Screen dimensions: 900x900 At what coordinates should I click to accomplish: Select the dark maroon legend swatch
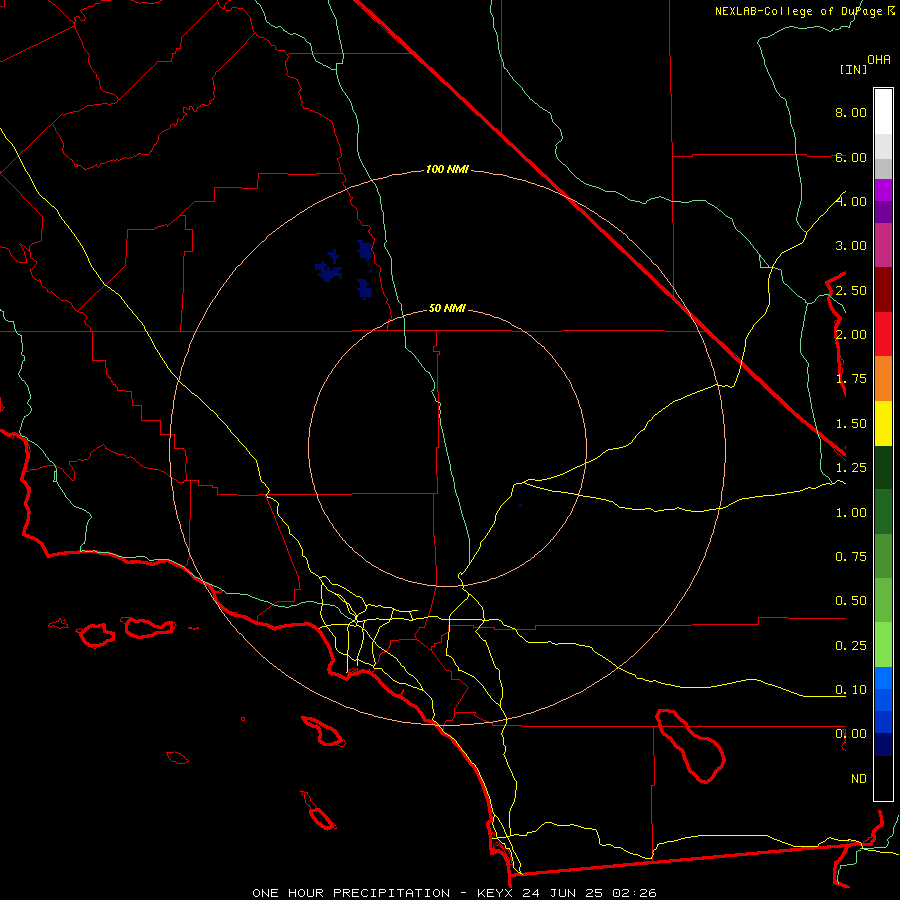click(883, 290)
